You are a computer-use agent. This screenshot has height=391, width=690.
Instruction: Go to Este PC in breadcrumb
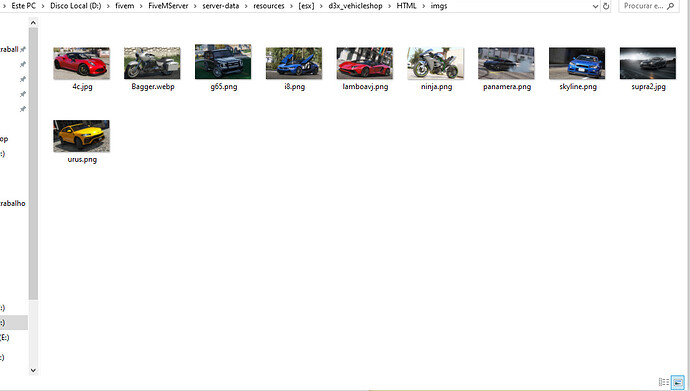[23, 6]
